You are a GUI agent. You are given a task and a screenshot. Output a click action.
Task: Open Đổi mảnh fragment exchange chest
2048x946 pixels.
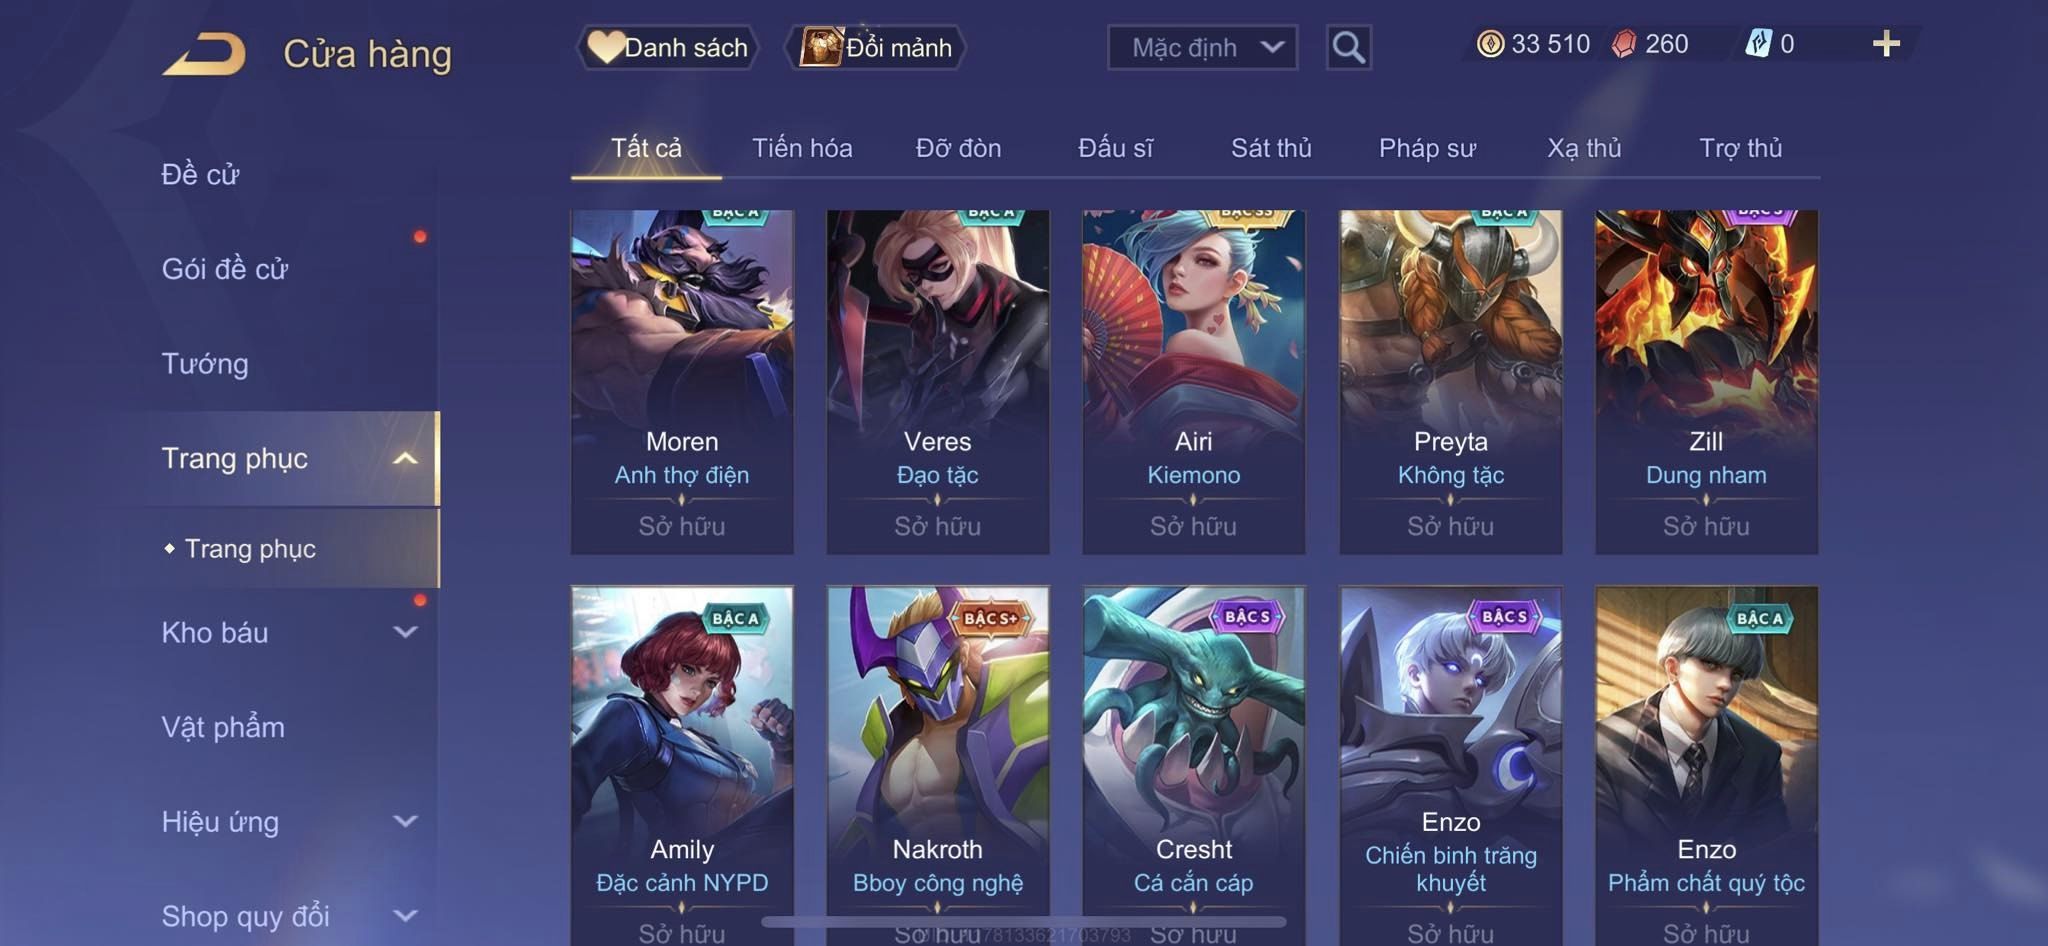tap(876, 47)
